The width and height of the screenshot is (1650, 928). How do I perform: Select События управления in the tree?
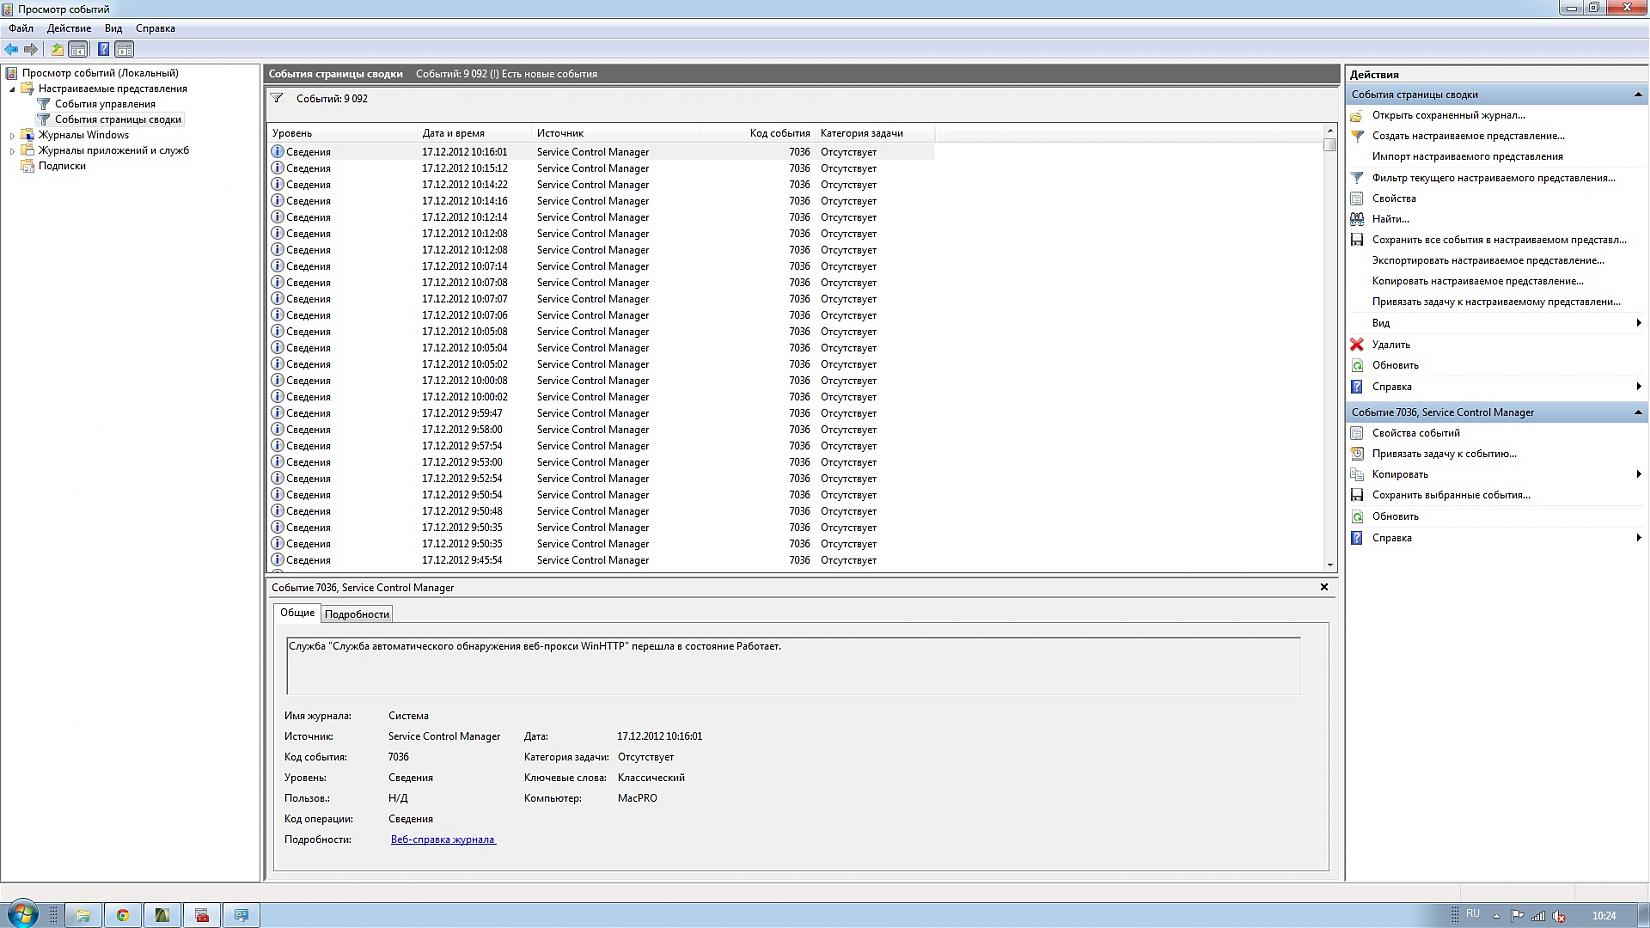point(105,104)
